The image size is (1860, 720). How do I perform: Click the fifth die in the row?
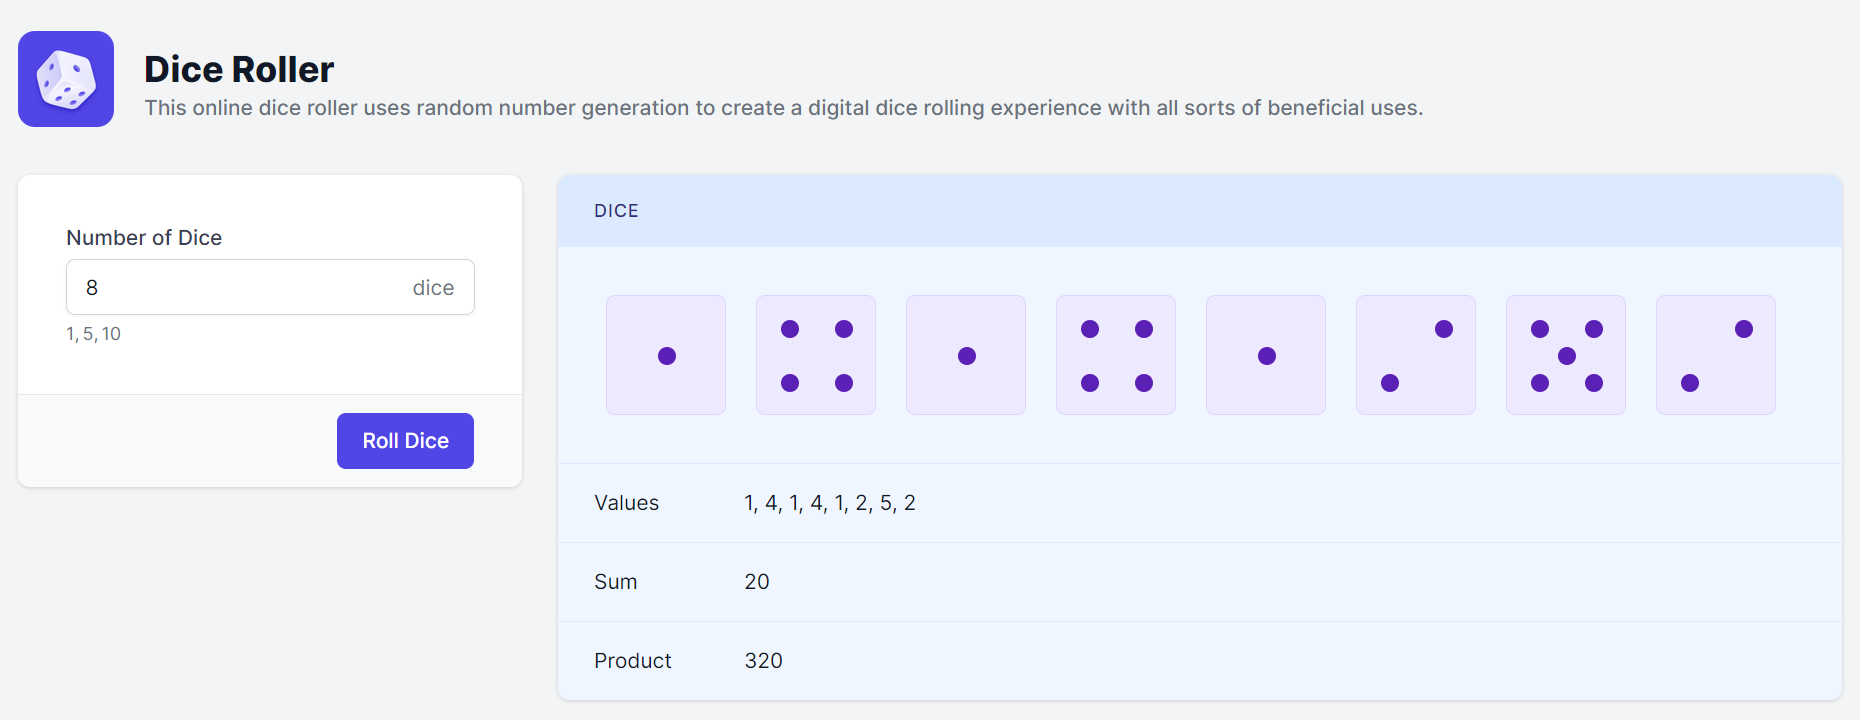pyautogui.click(x=1266, y=355)
